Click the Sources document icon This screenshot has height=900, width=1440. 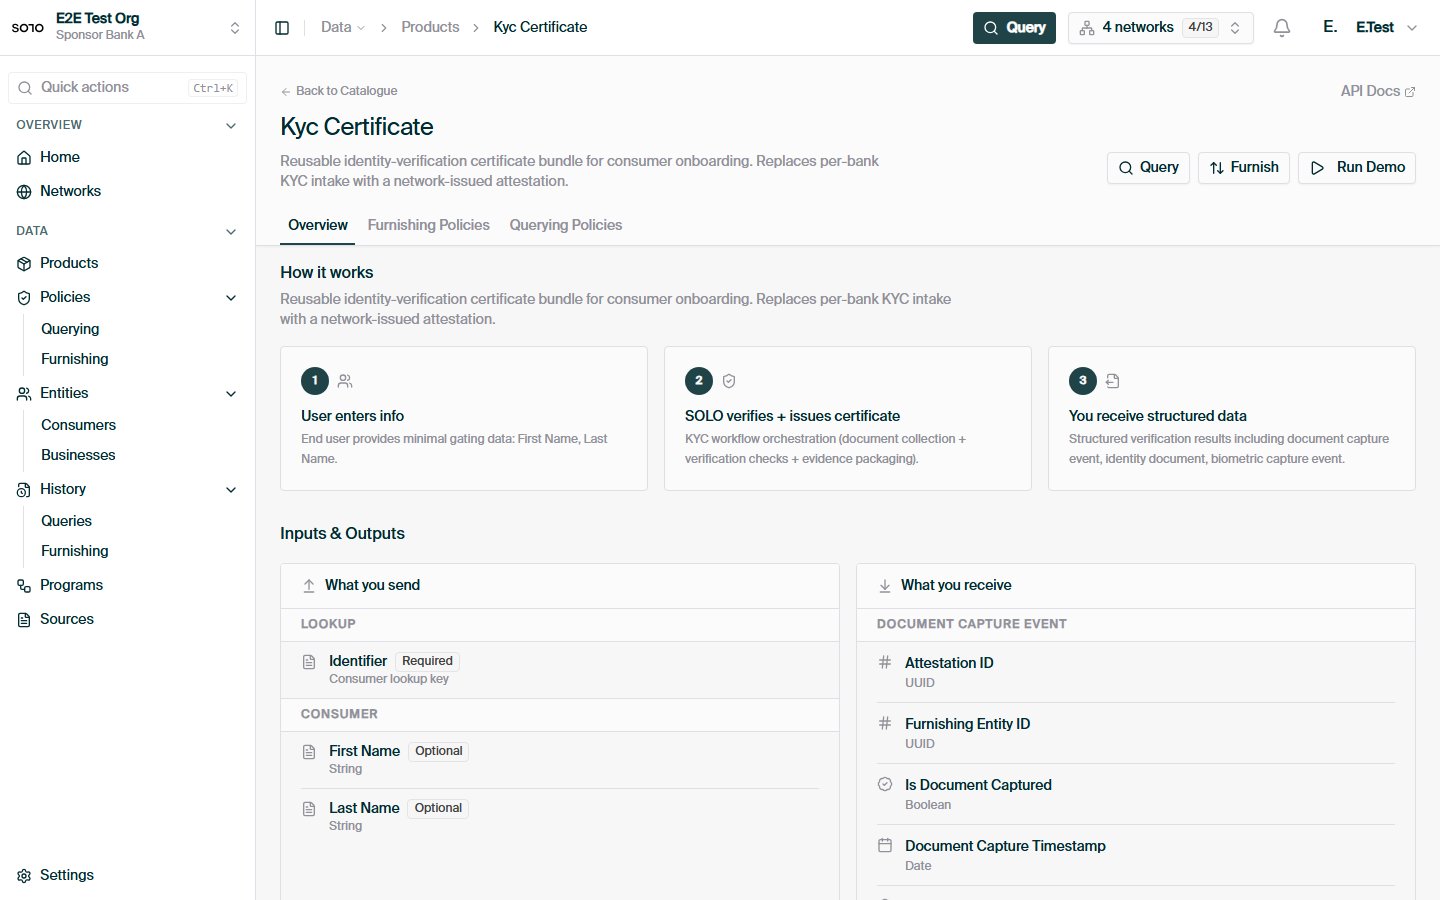click(24, 620)
